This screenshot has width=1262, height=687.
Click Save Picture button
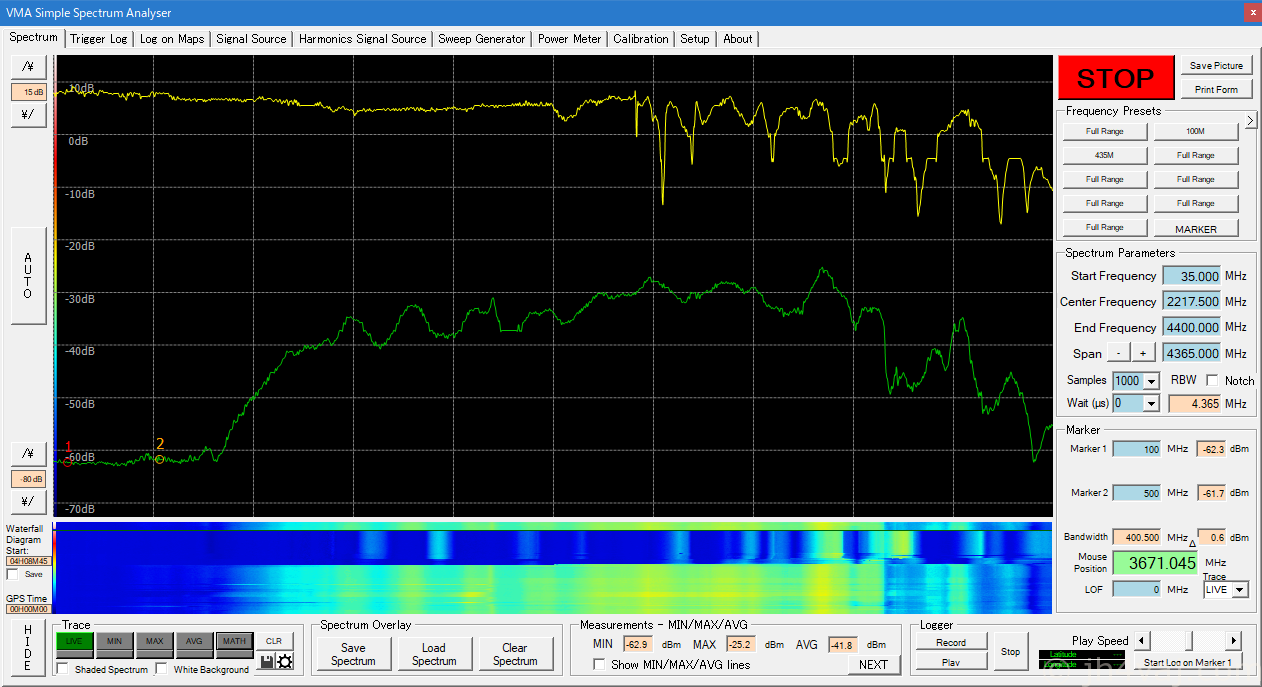[1216, 66]
